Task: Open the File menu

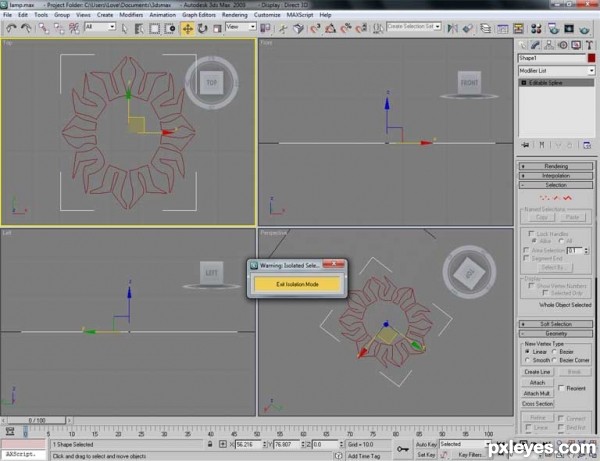Action: [x=8, y=15]
